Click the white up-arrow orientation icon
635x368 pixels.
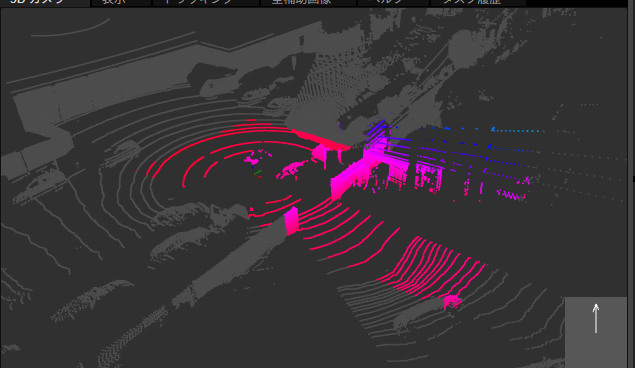point(596,319)
